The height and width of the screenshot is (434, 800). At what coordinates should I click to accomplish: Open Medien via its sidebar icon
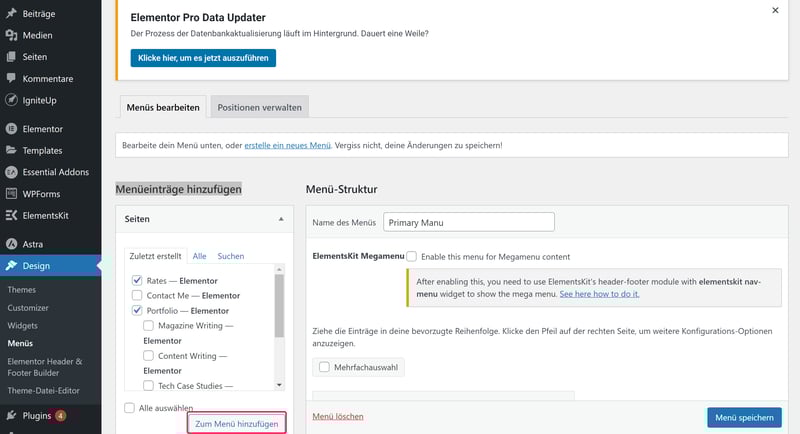[11, 35]
